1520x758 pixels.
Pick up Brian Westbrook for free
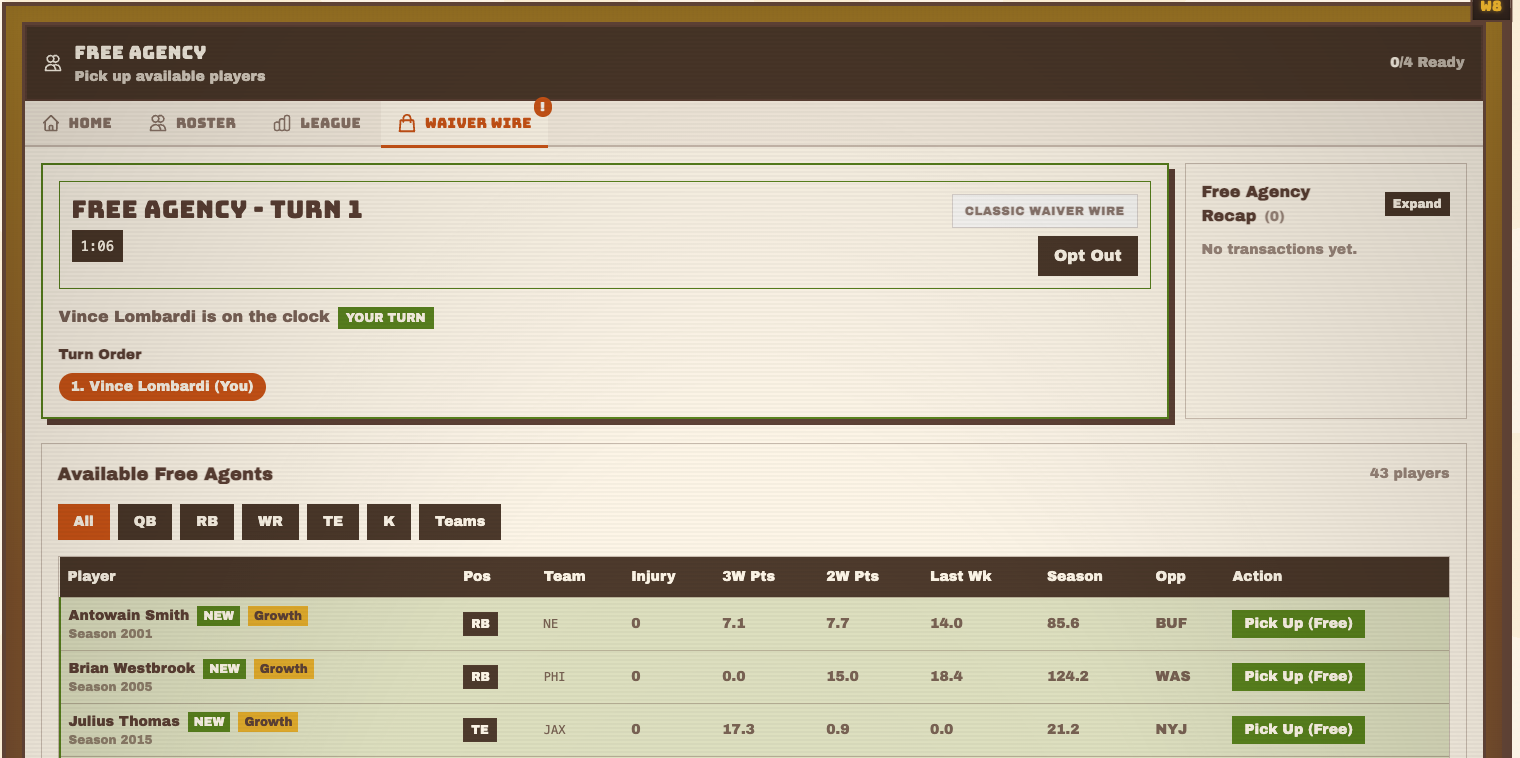click(1298, 676)
